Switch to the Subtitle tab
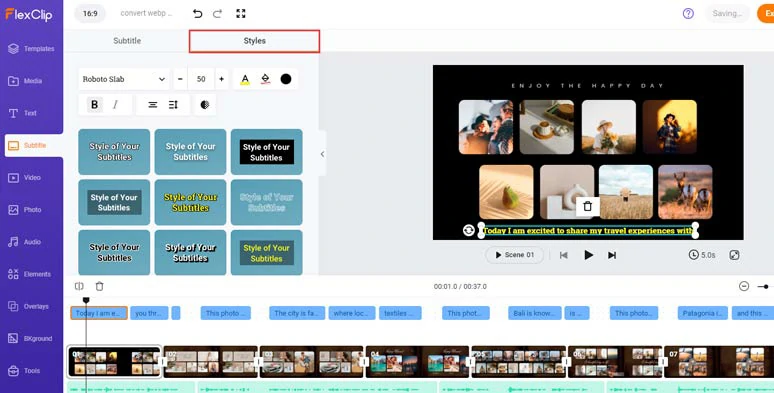774x393 pixels. tap(127, 40)
